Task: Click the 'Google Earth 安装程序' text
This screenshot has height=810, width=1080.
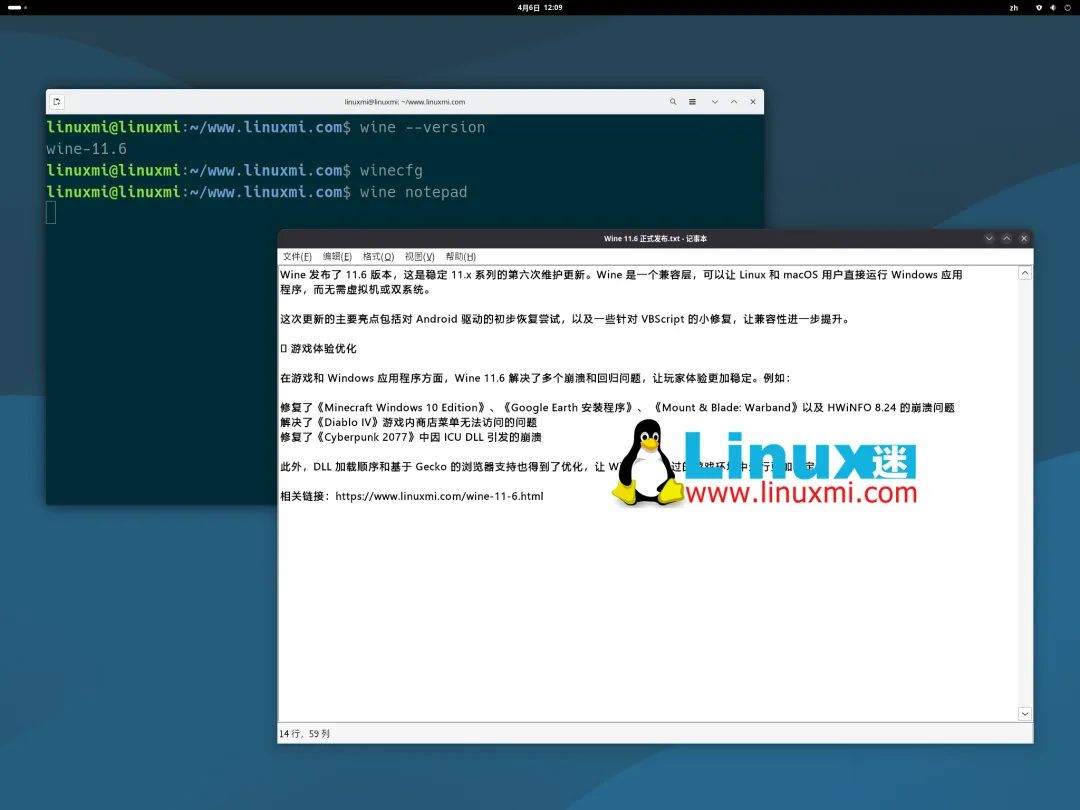Action: point(567,408)
